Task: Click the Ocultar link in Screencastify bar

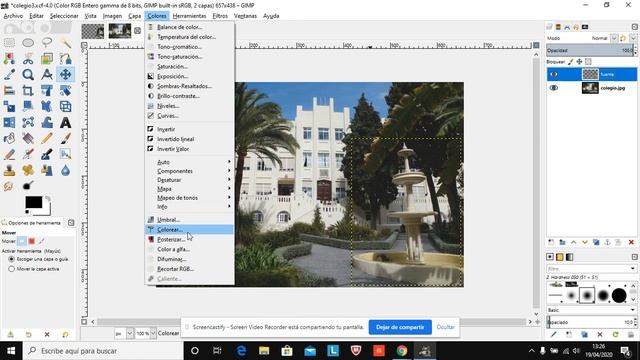Action: [445, 327]
